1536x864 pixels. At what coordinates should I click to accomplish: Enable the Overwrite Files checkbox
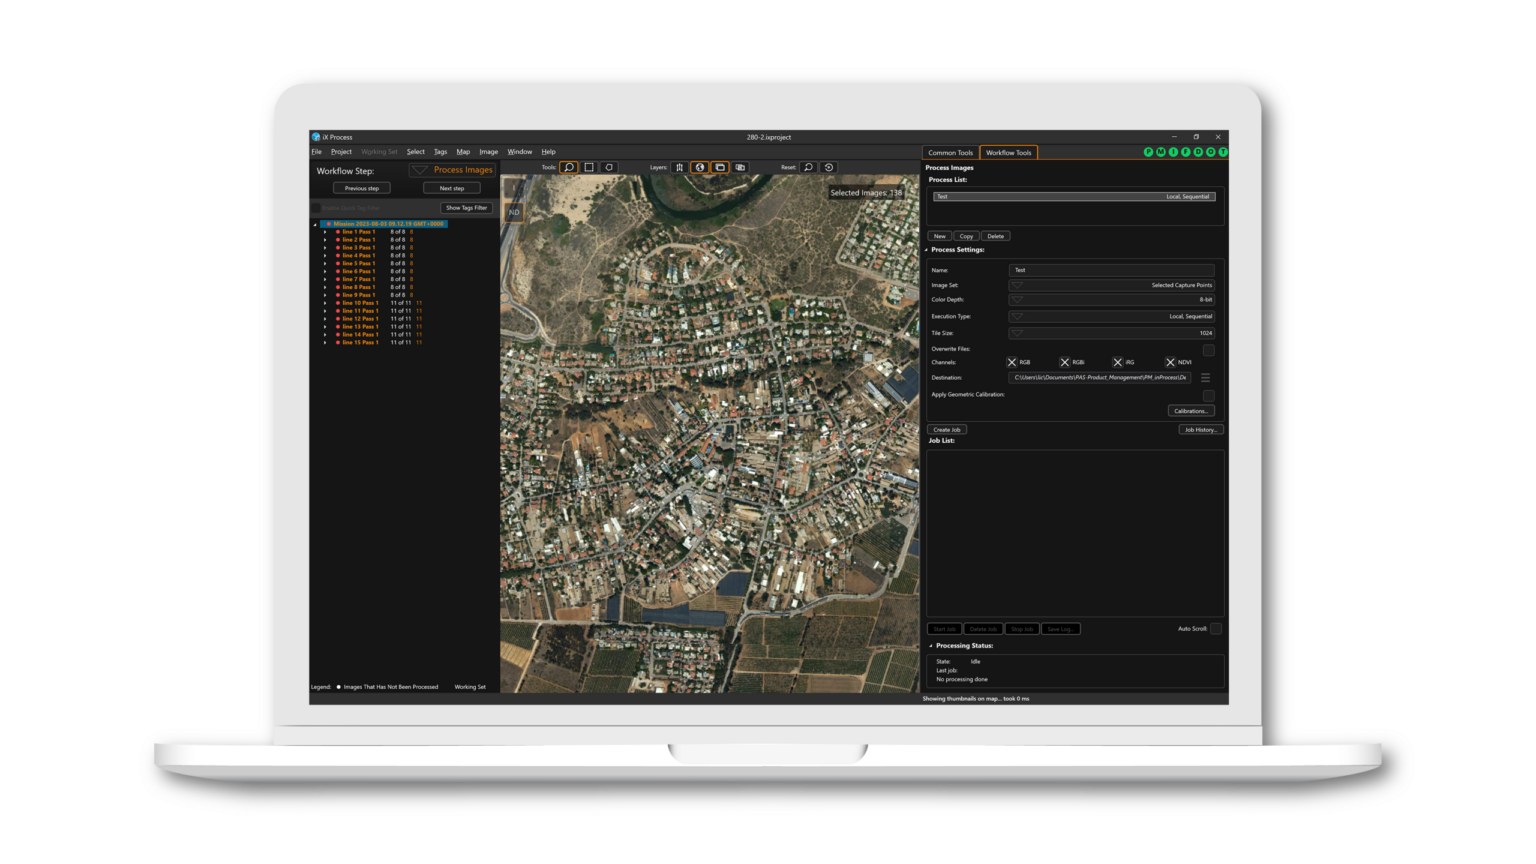click(1208, 350)
